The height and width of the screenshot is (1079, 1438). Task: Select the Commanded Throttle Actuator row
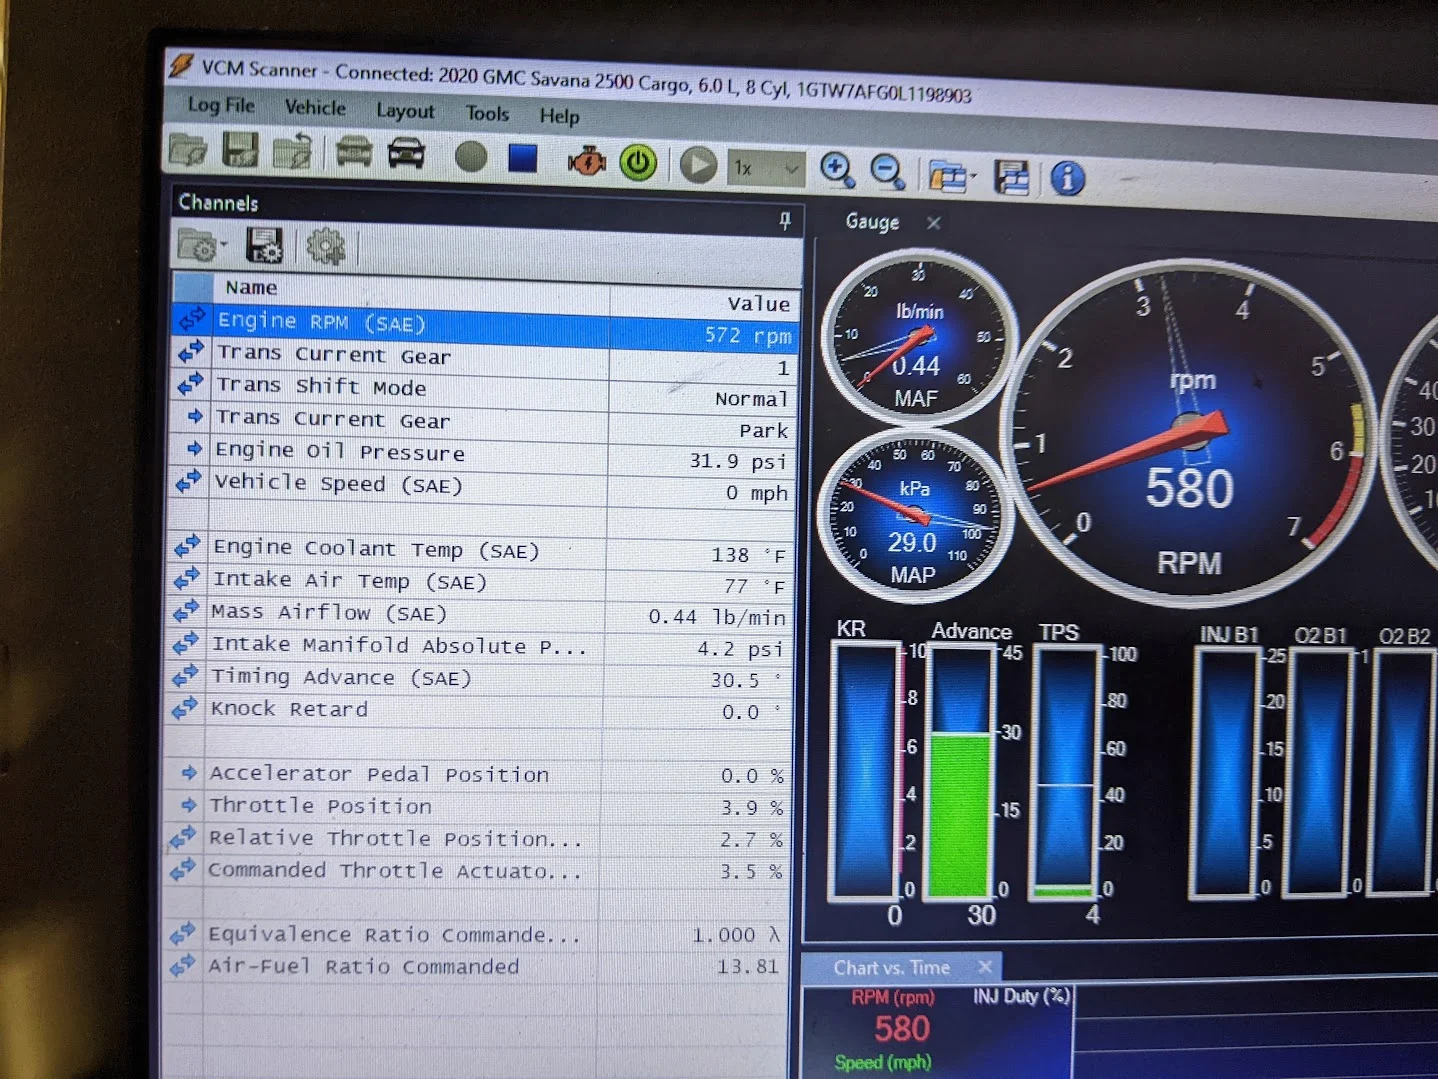pyautogui.click(x=474, y=870)
